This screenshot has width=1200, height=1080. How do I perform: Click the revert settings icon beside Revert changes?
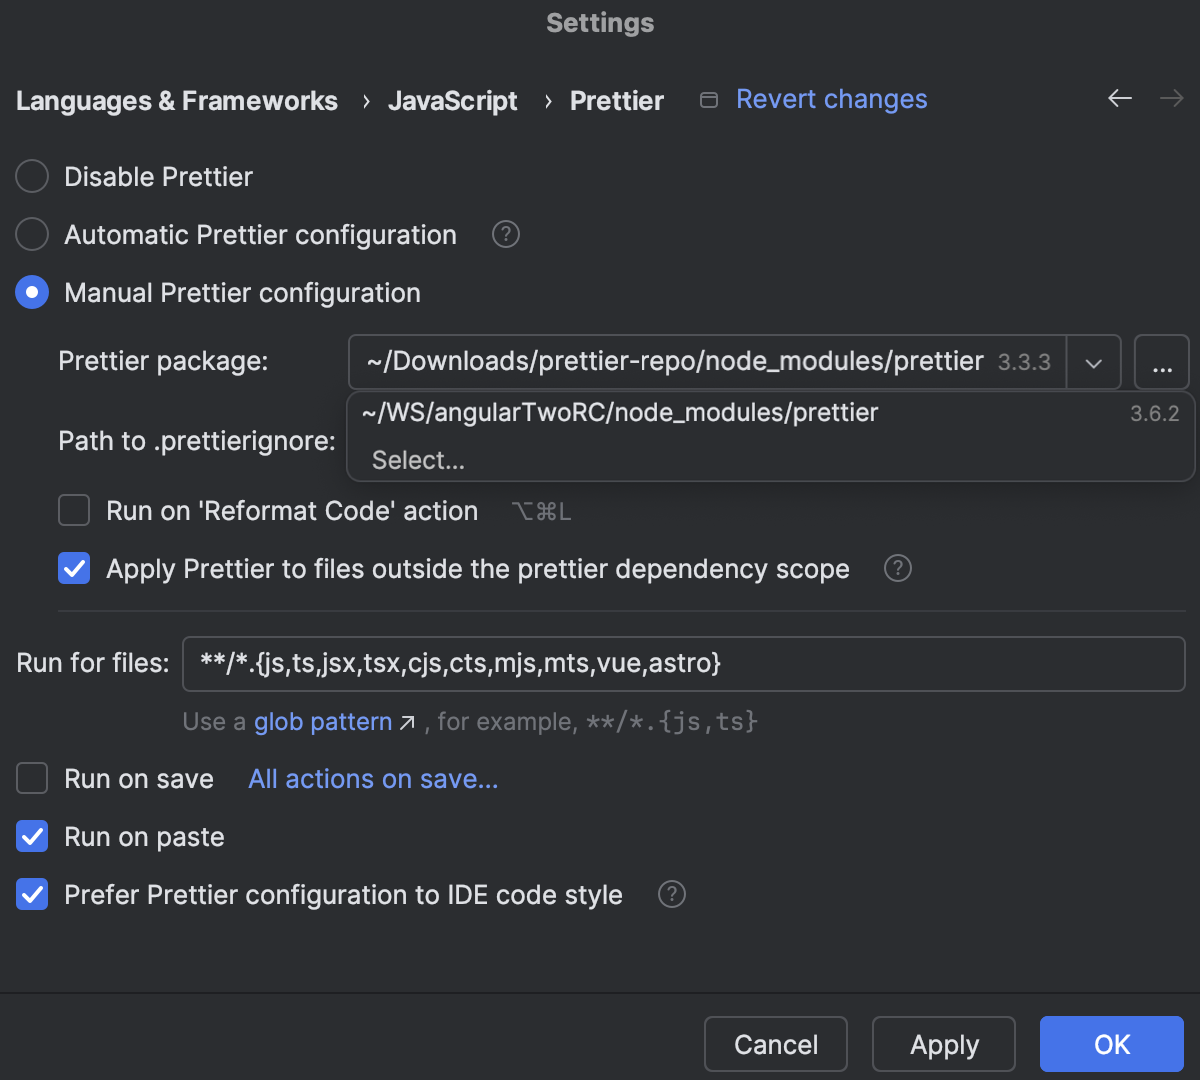[x=708, y=100]
